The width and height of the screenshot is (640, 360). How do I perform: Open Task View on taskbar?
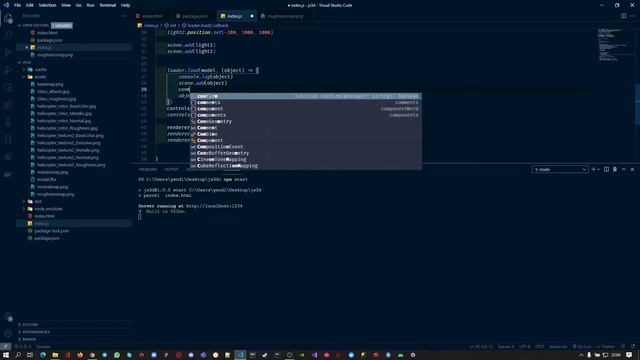pyautogui.click(x=30, y=355)
